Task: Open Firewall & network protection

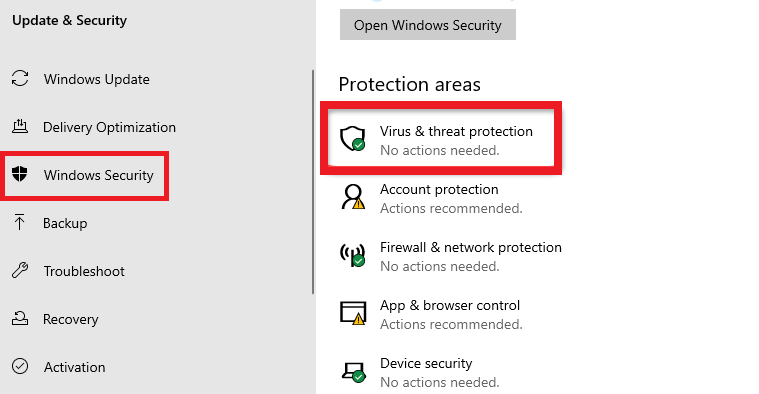Action: pyautogui.click(x=471, y=247)
